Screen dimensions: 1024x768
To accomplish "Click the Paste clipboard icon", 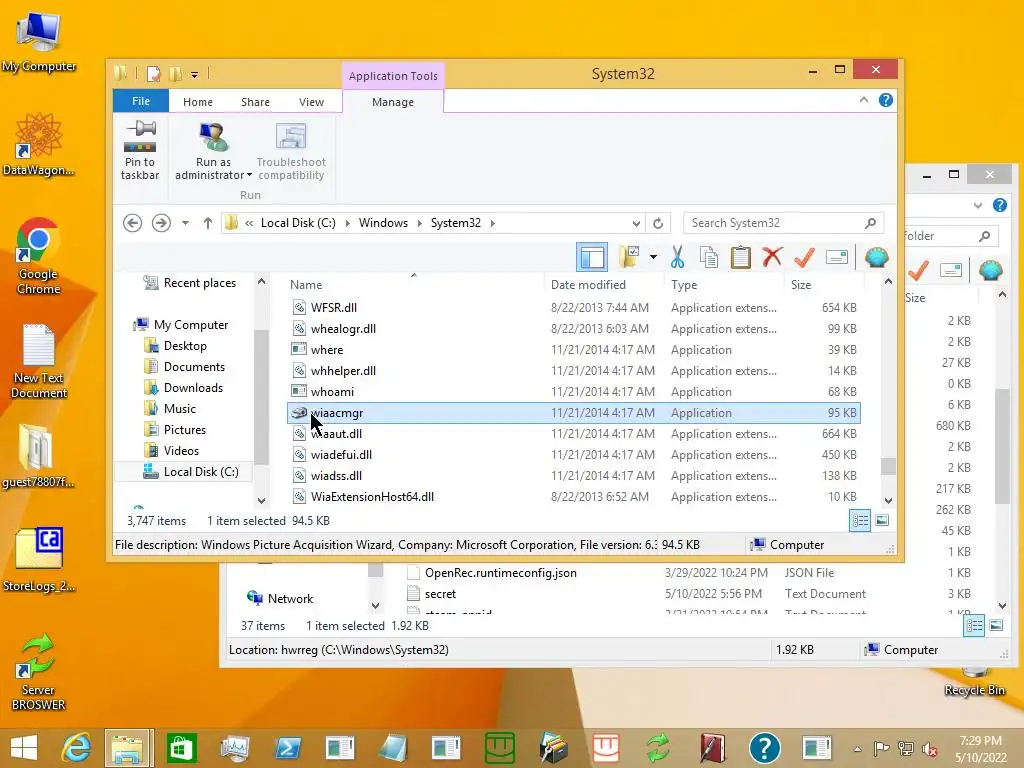I will [x=741, y=257].
